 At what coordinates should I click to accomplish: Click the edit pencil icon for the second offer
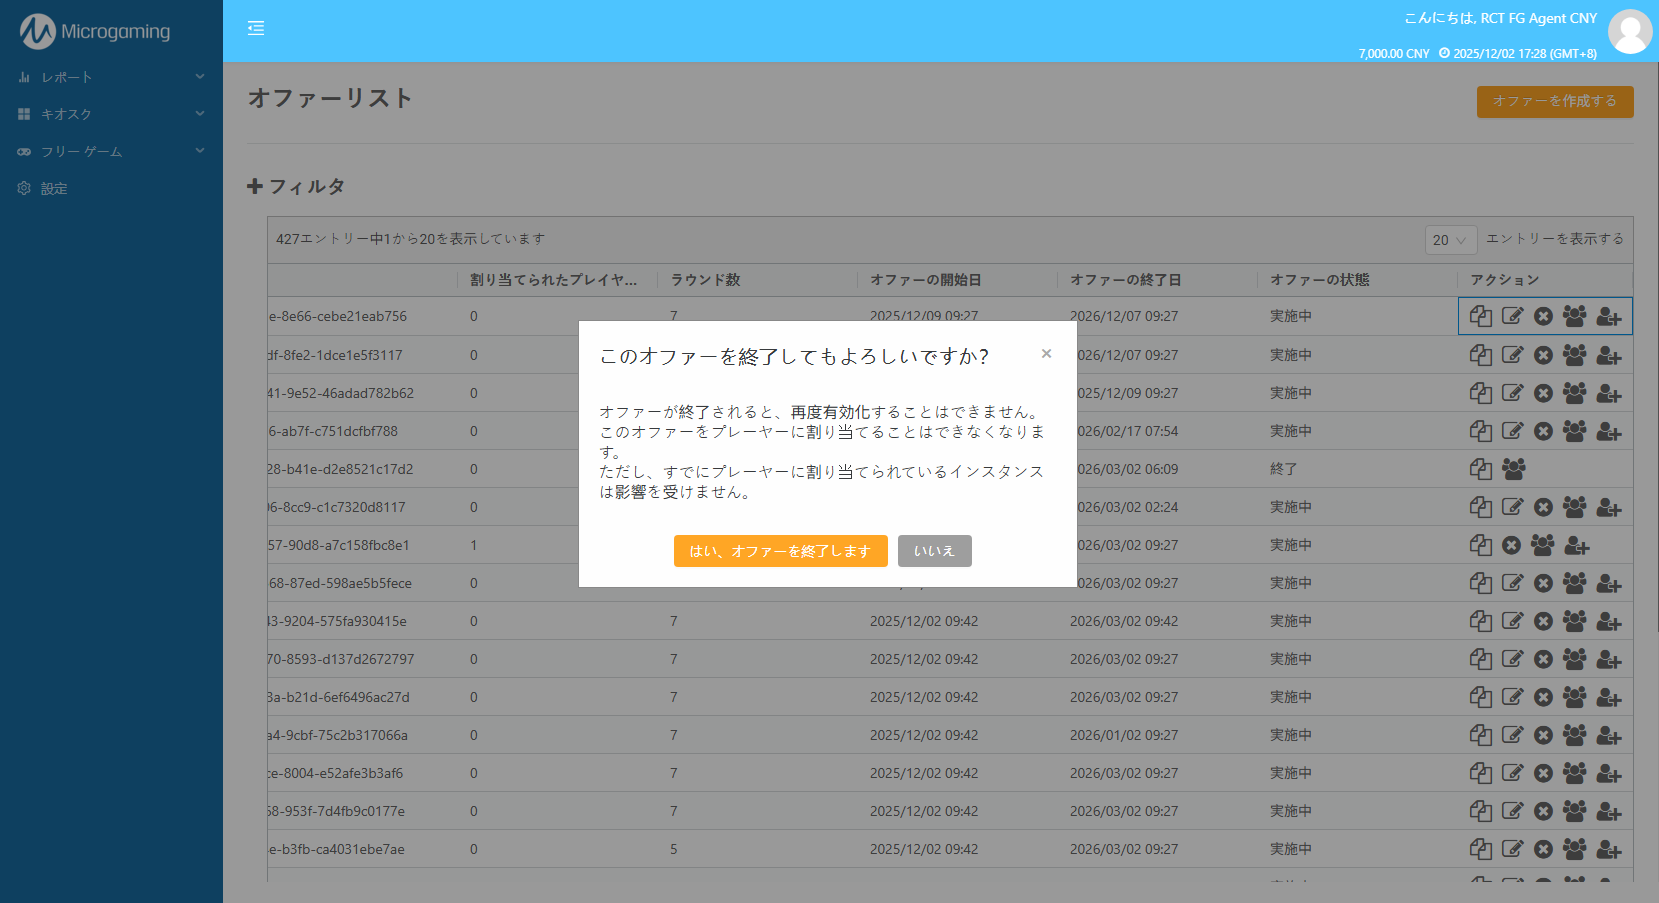click(1512, 354)
